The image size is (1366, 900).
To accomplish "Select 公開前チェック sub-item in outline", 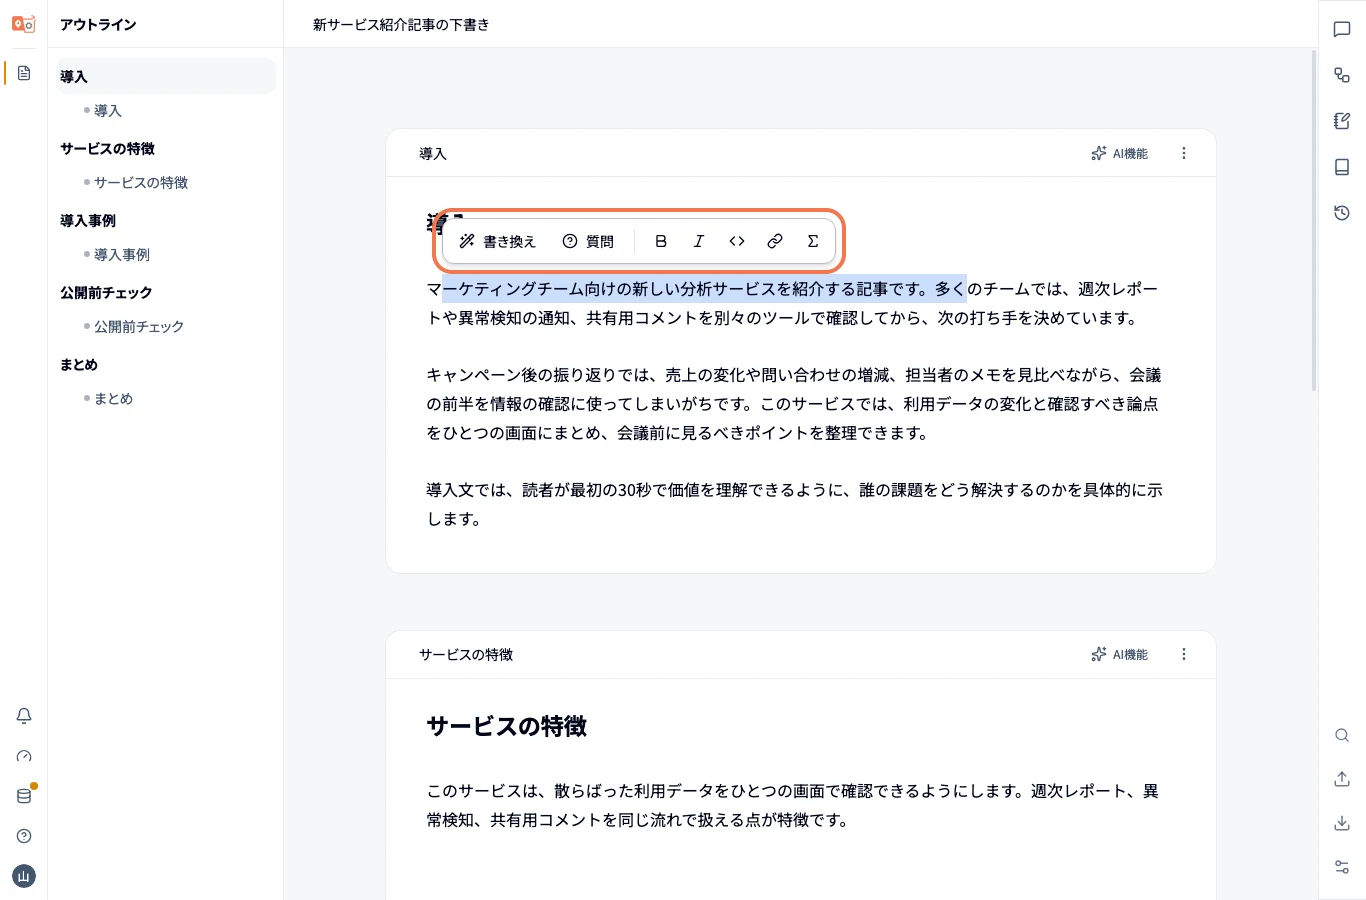I will tap(138, 327).
